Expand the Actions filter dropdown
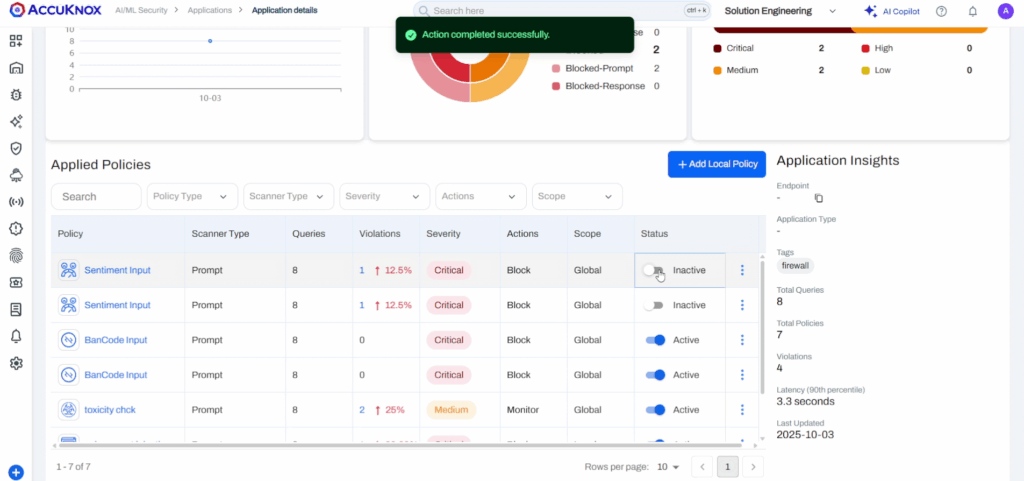The image size is (1024, 481). [481, 196]
